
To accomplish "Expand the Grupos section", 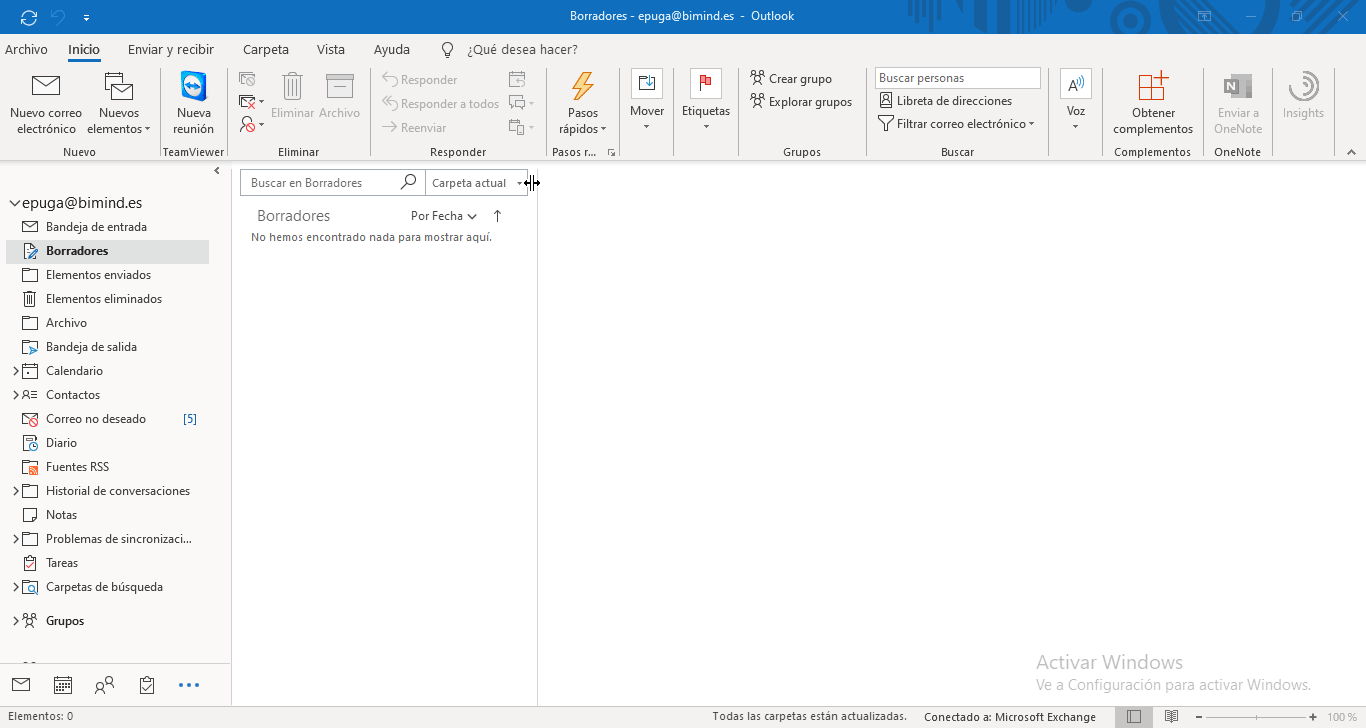I will pyautogui.click(x=15, y=621).
